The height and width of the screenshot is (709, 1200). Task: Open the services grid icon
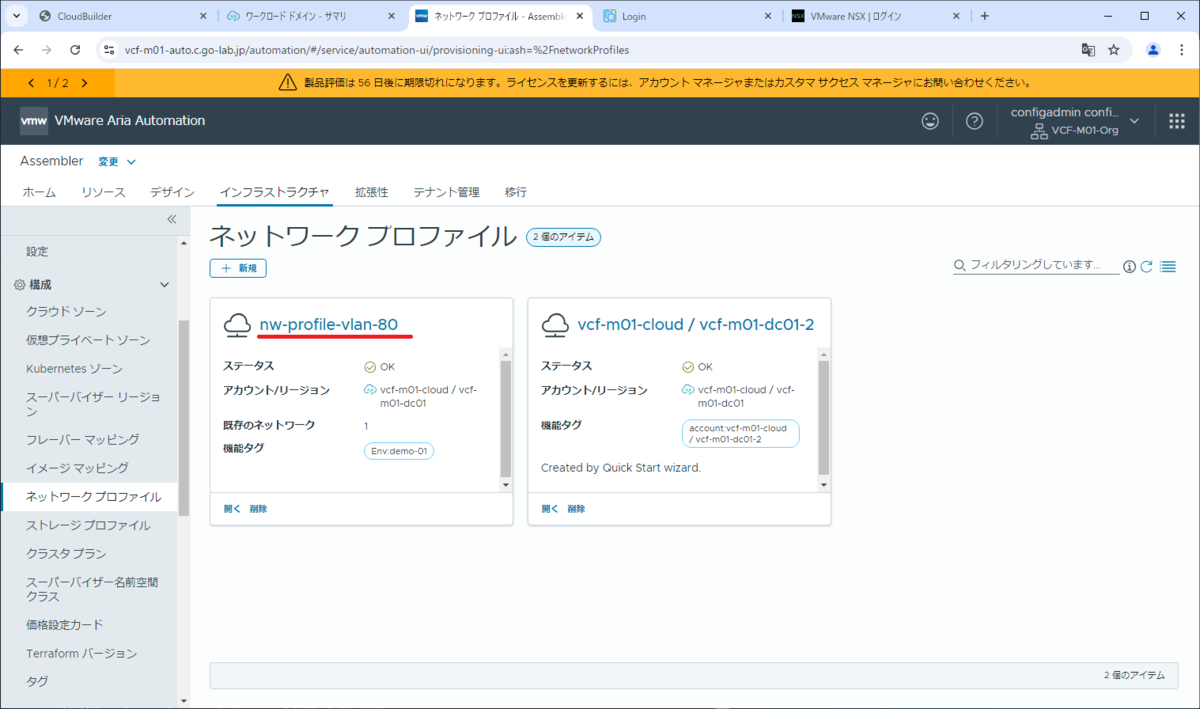coord(1176,121)
